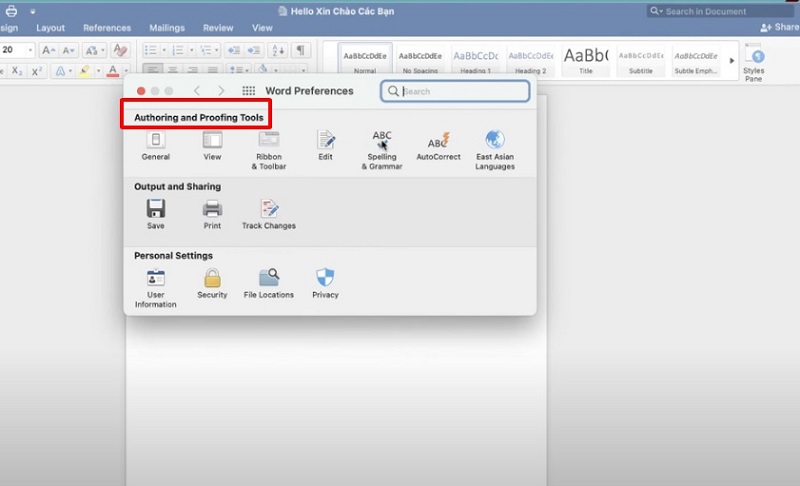800x486 pixels.
Task: Sort paragraph text
Action: tap(278, 50)
